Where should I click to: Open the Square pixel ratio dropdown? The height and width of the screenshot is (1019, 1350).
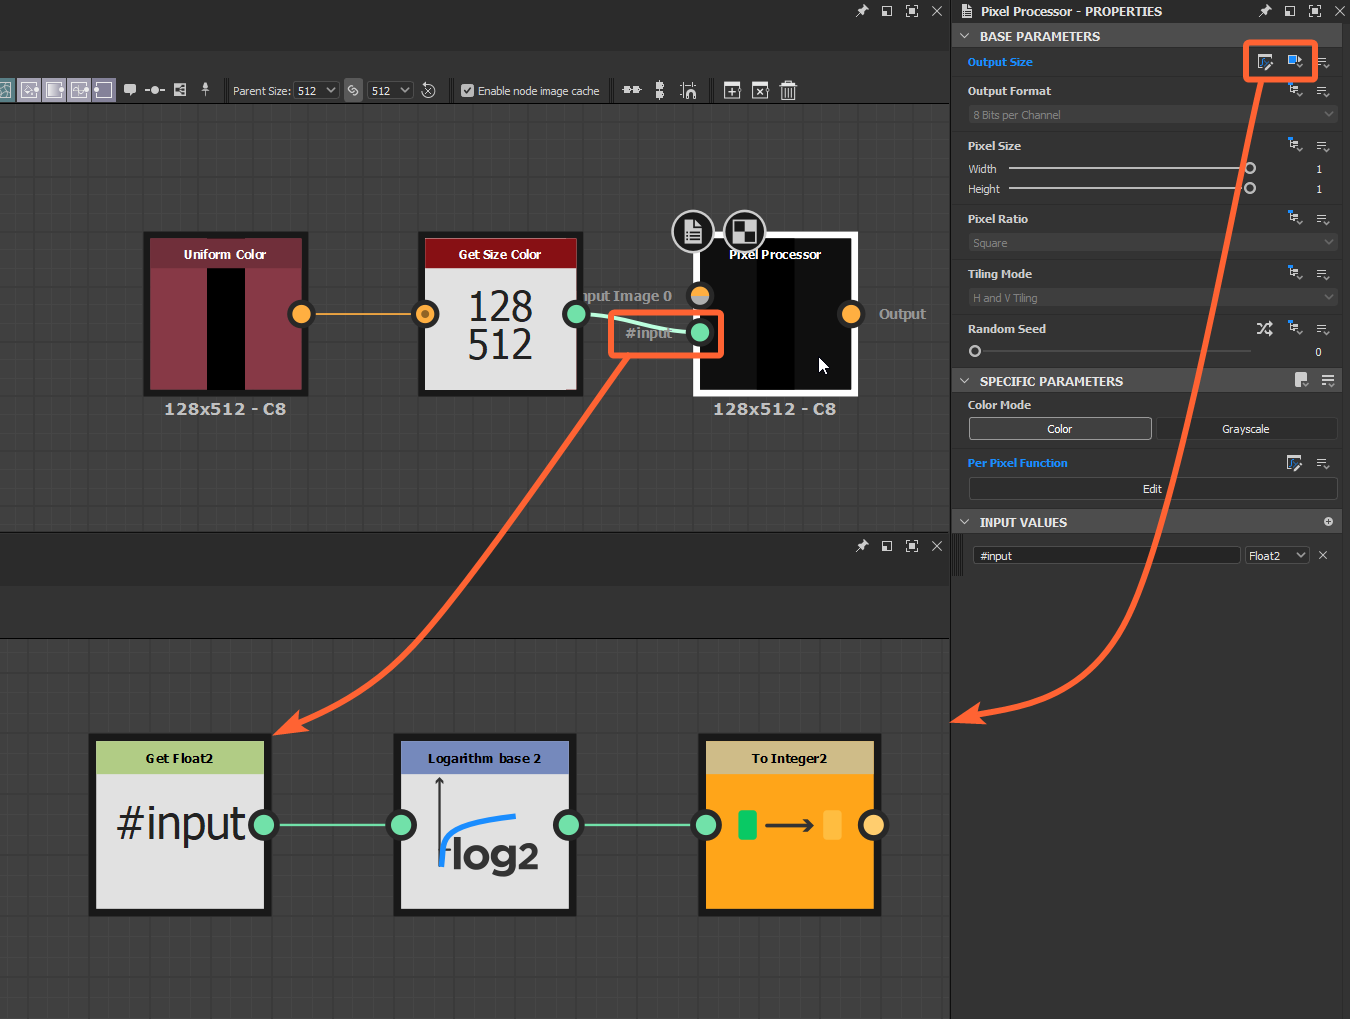pyautogui.click(x=1152, y=243)
